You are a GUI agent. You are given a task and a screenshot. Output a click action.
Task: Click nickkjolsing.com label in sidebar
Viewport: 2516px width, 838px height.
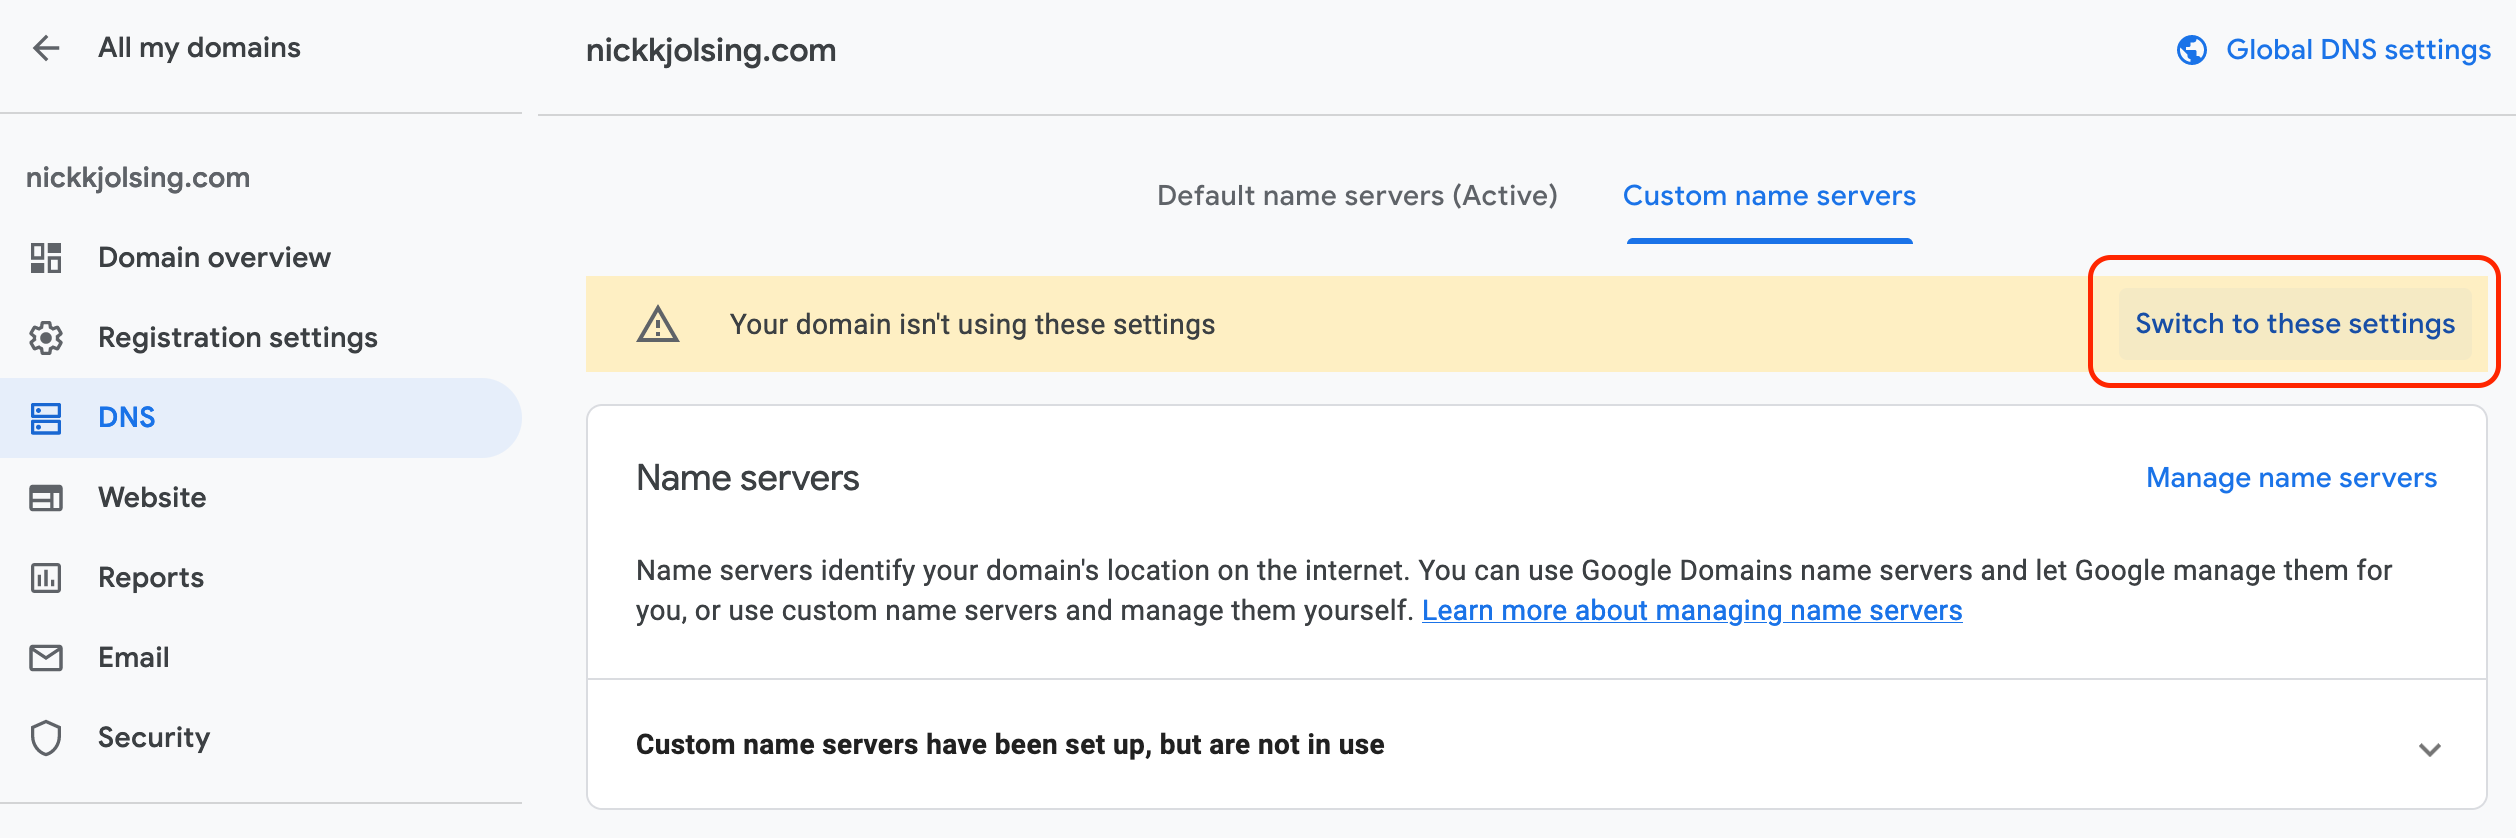click(x=138, y=178)
